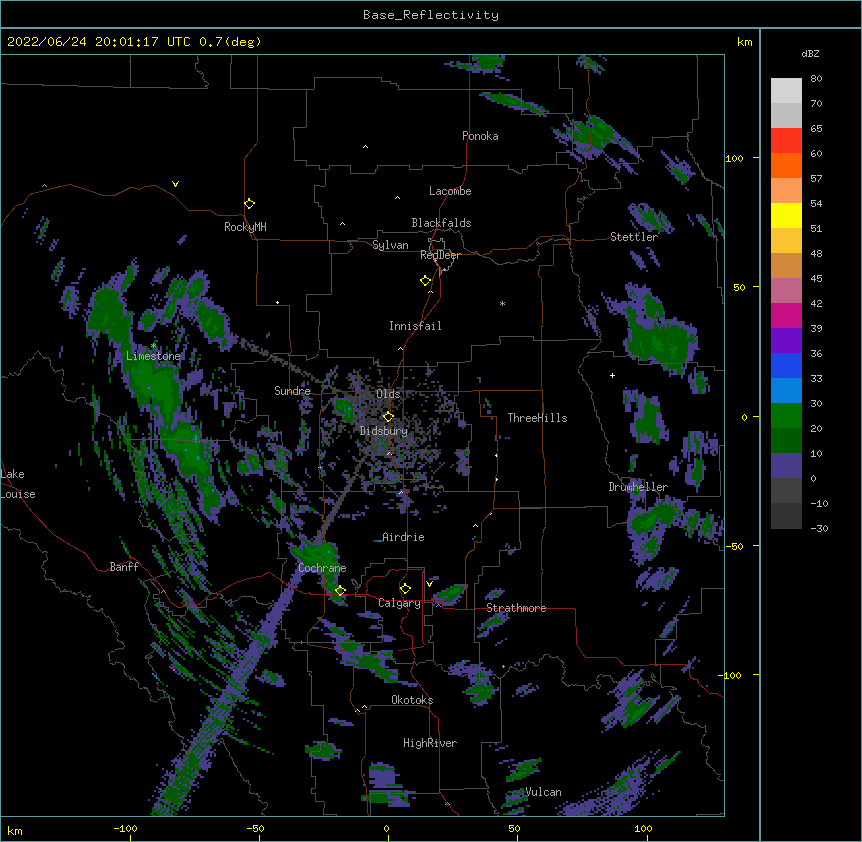Click the Strathmore label
862x842 pixels.
516,608
